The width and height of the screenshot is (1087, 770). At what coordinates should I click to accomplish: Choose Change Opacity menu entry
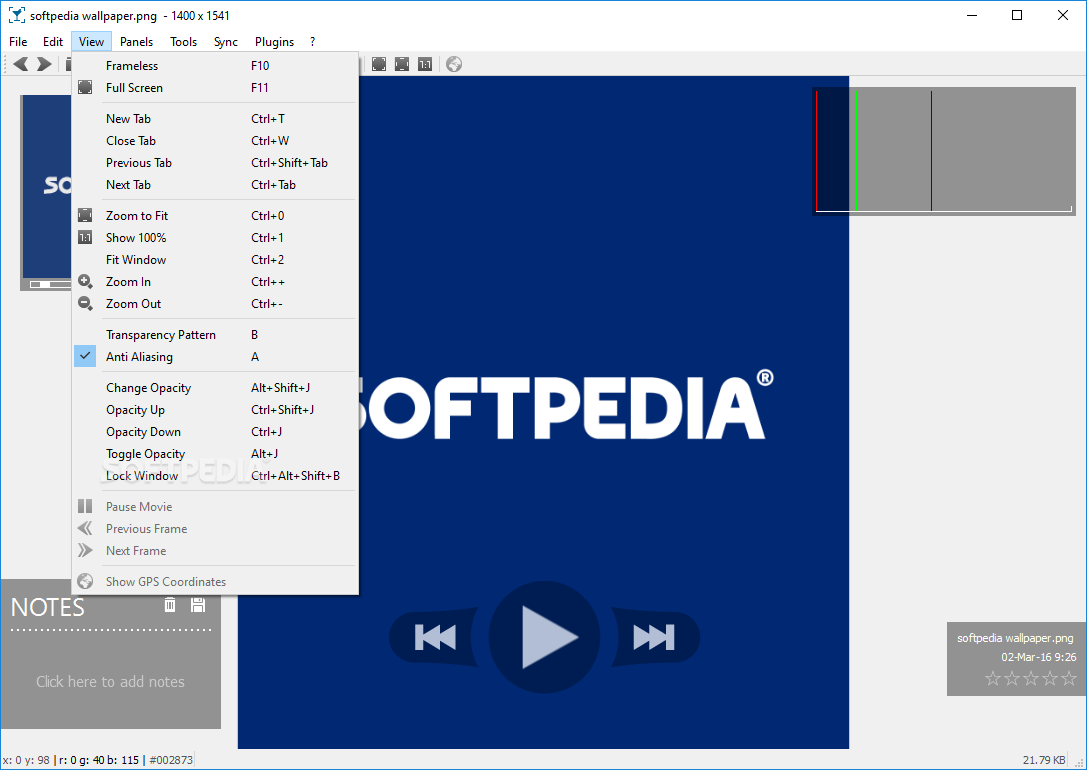[216, 388]
